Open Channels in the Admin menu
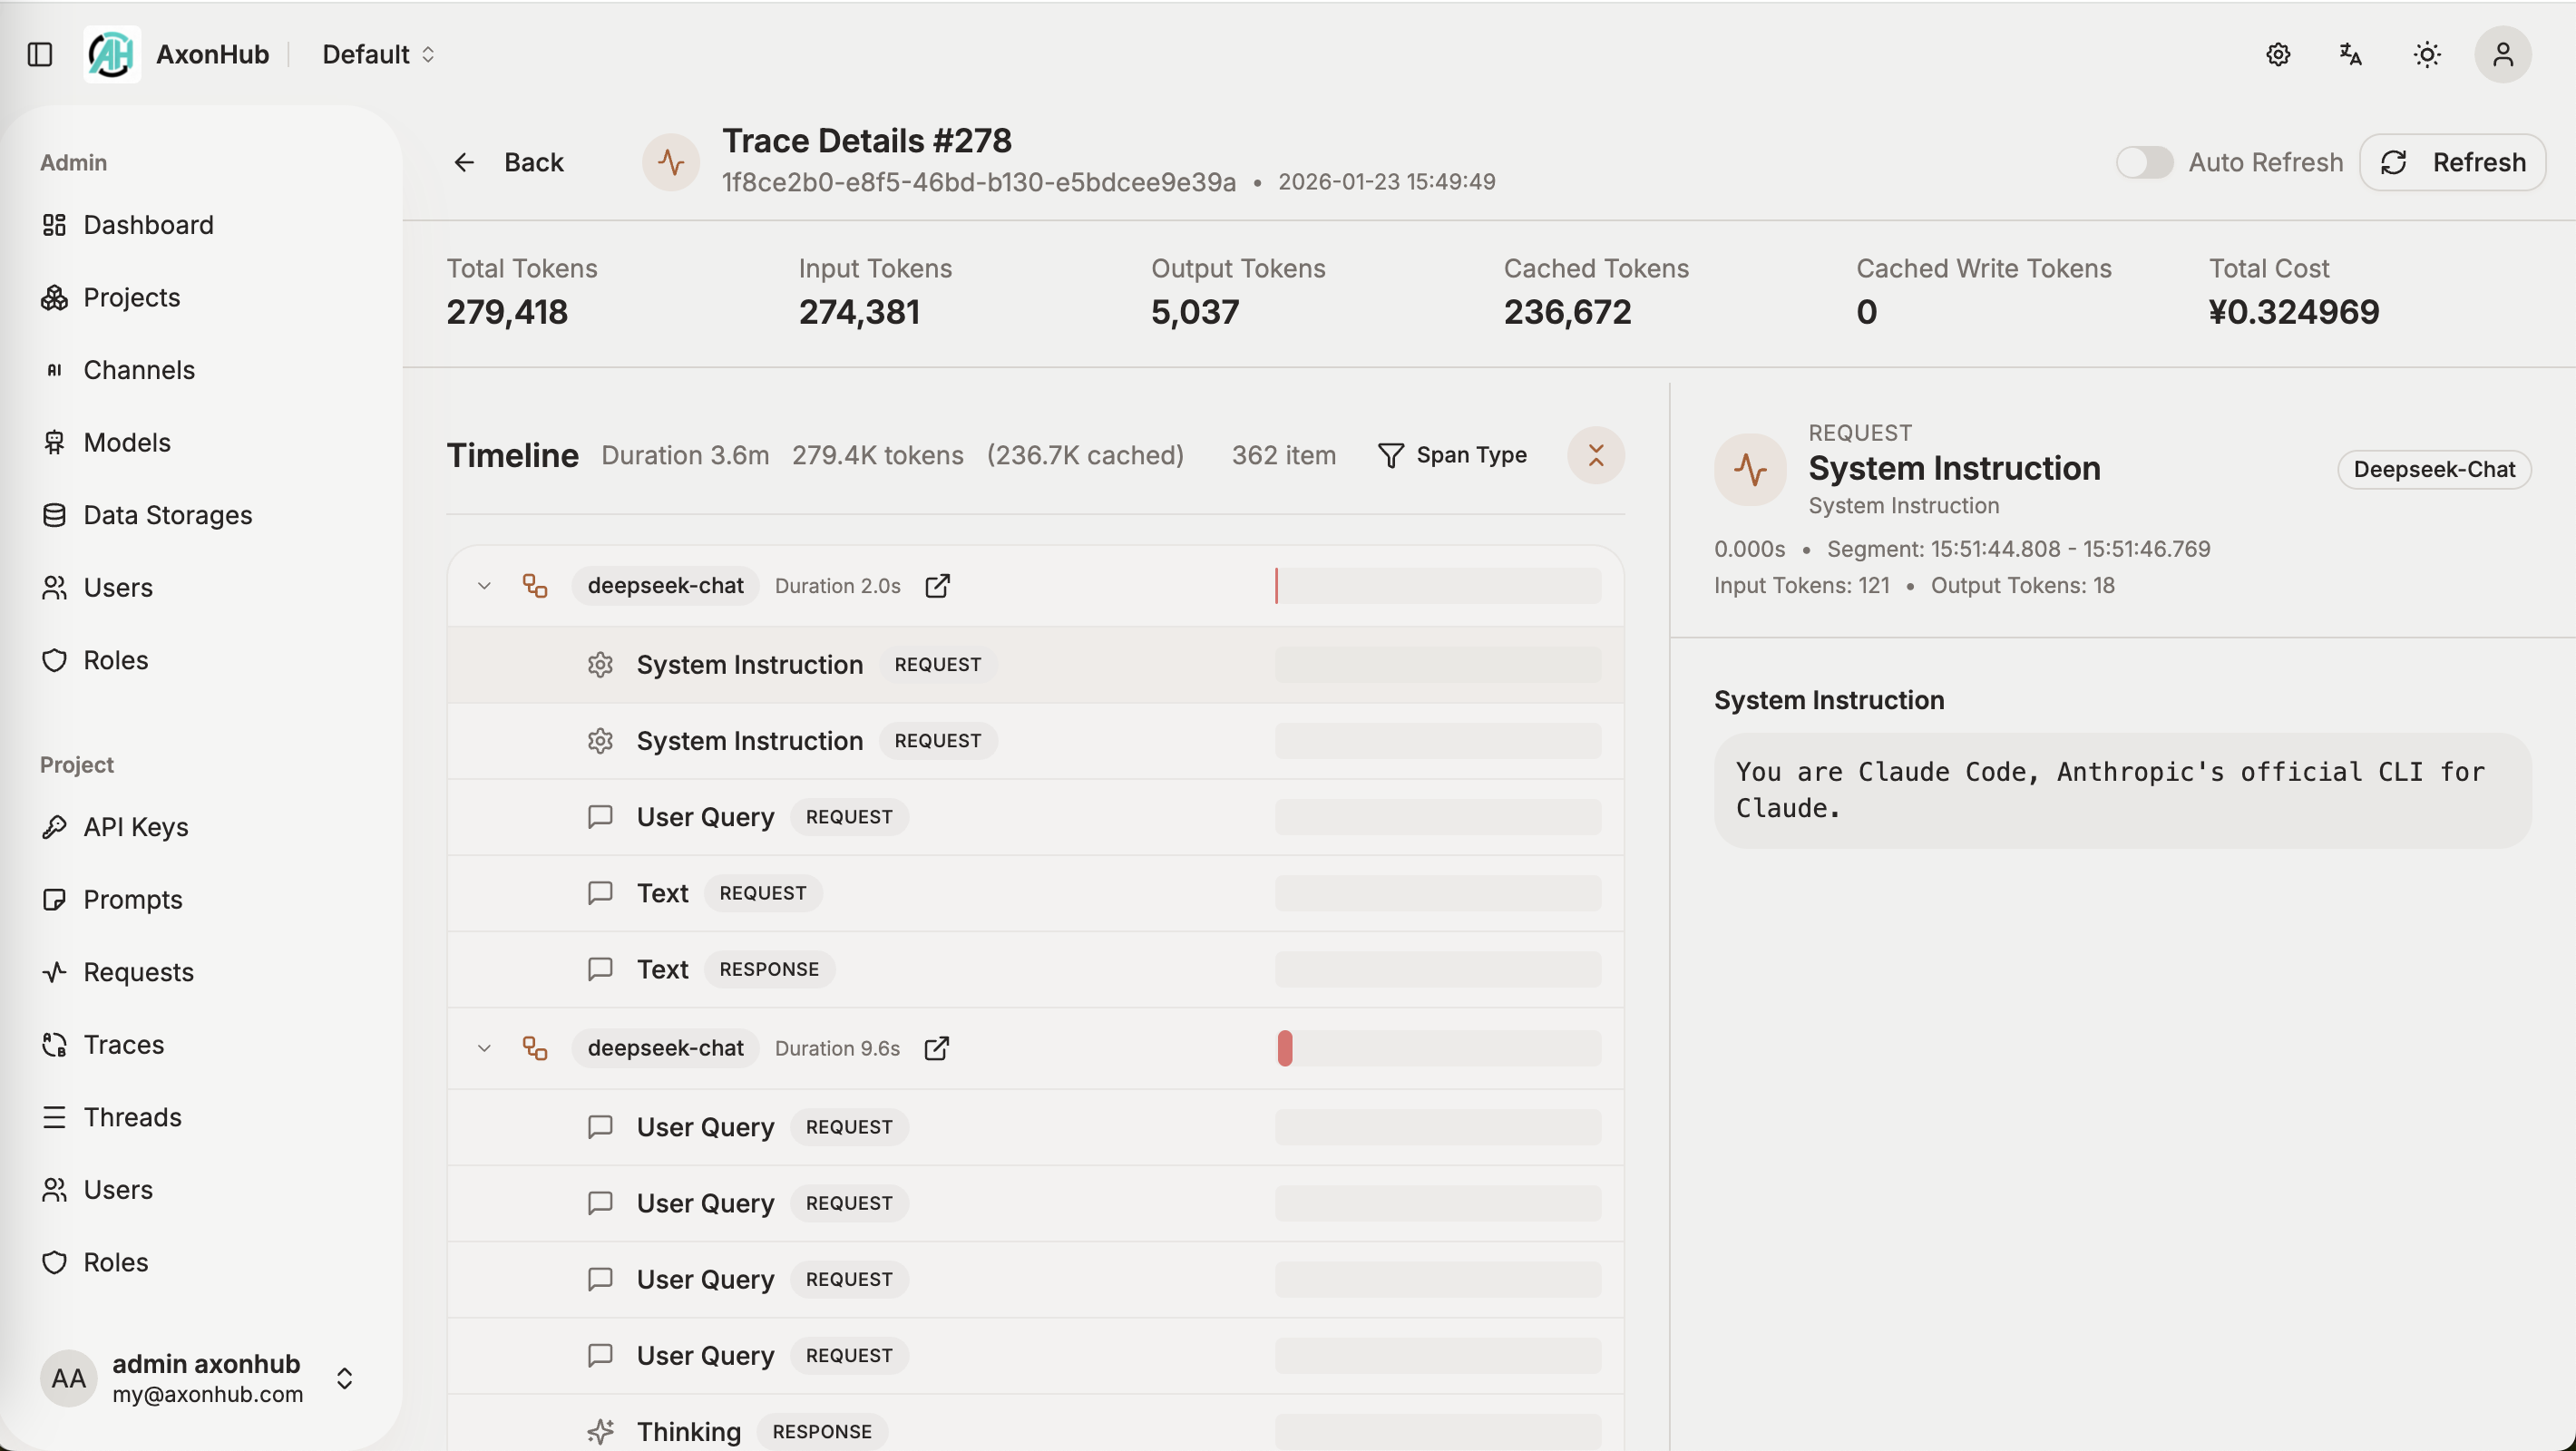2576x1451 pixels. pyautogui.click(x=139, y=370)
